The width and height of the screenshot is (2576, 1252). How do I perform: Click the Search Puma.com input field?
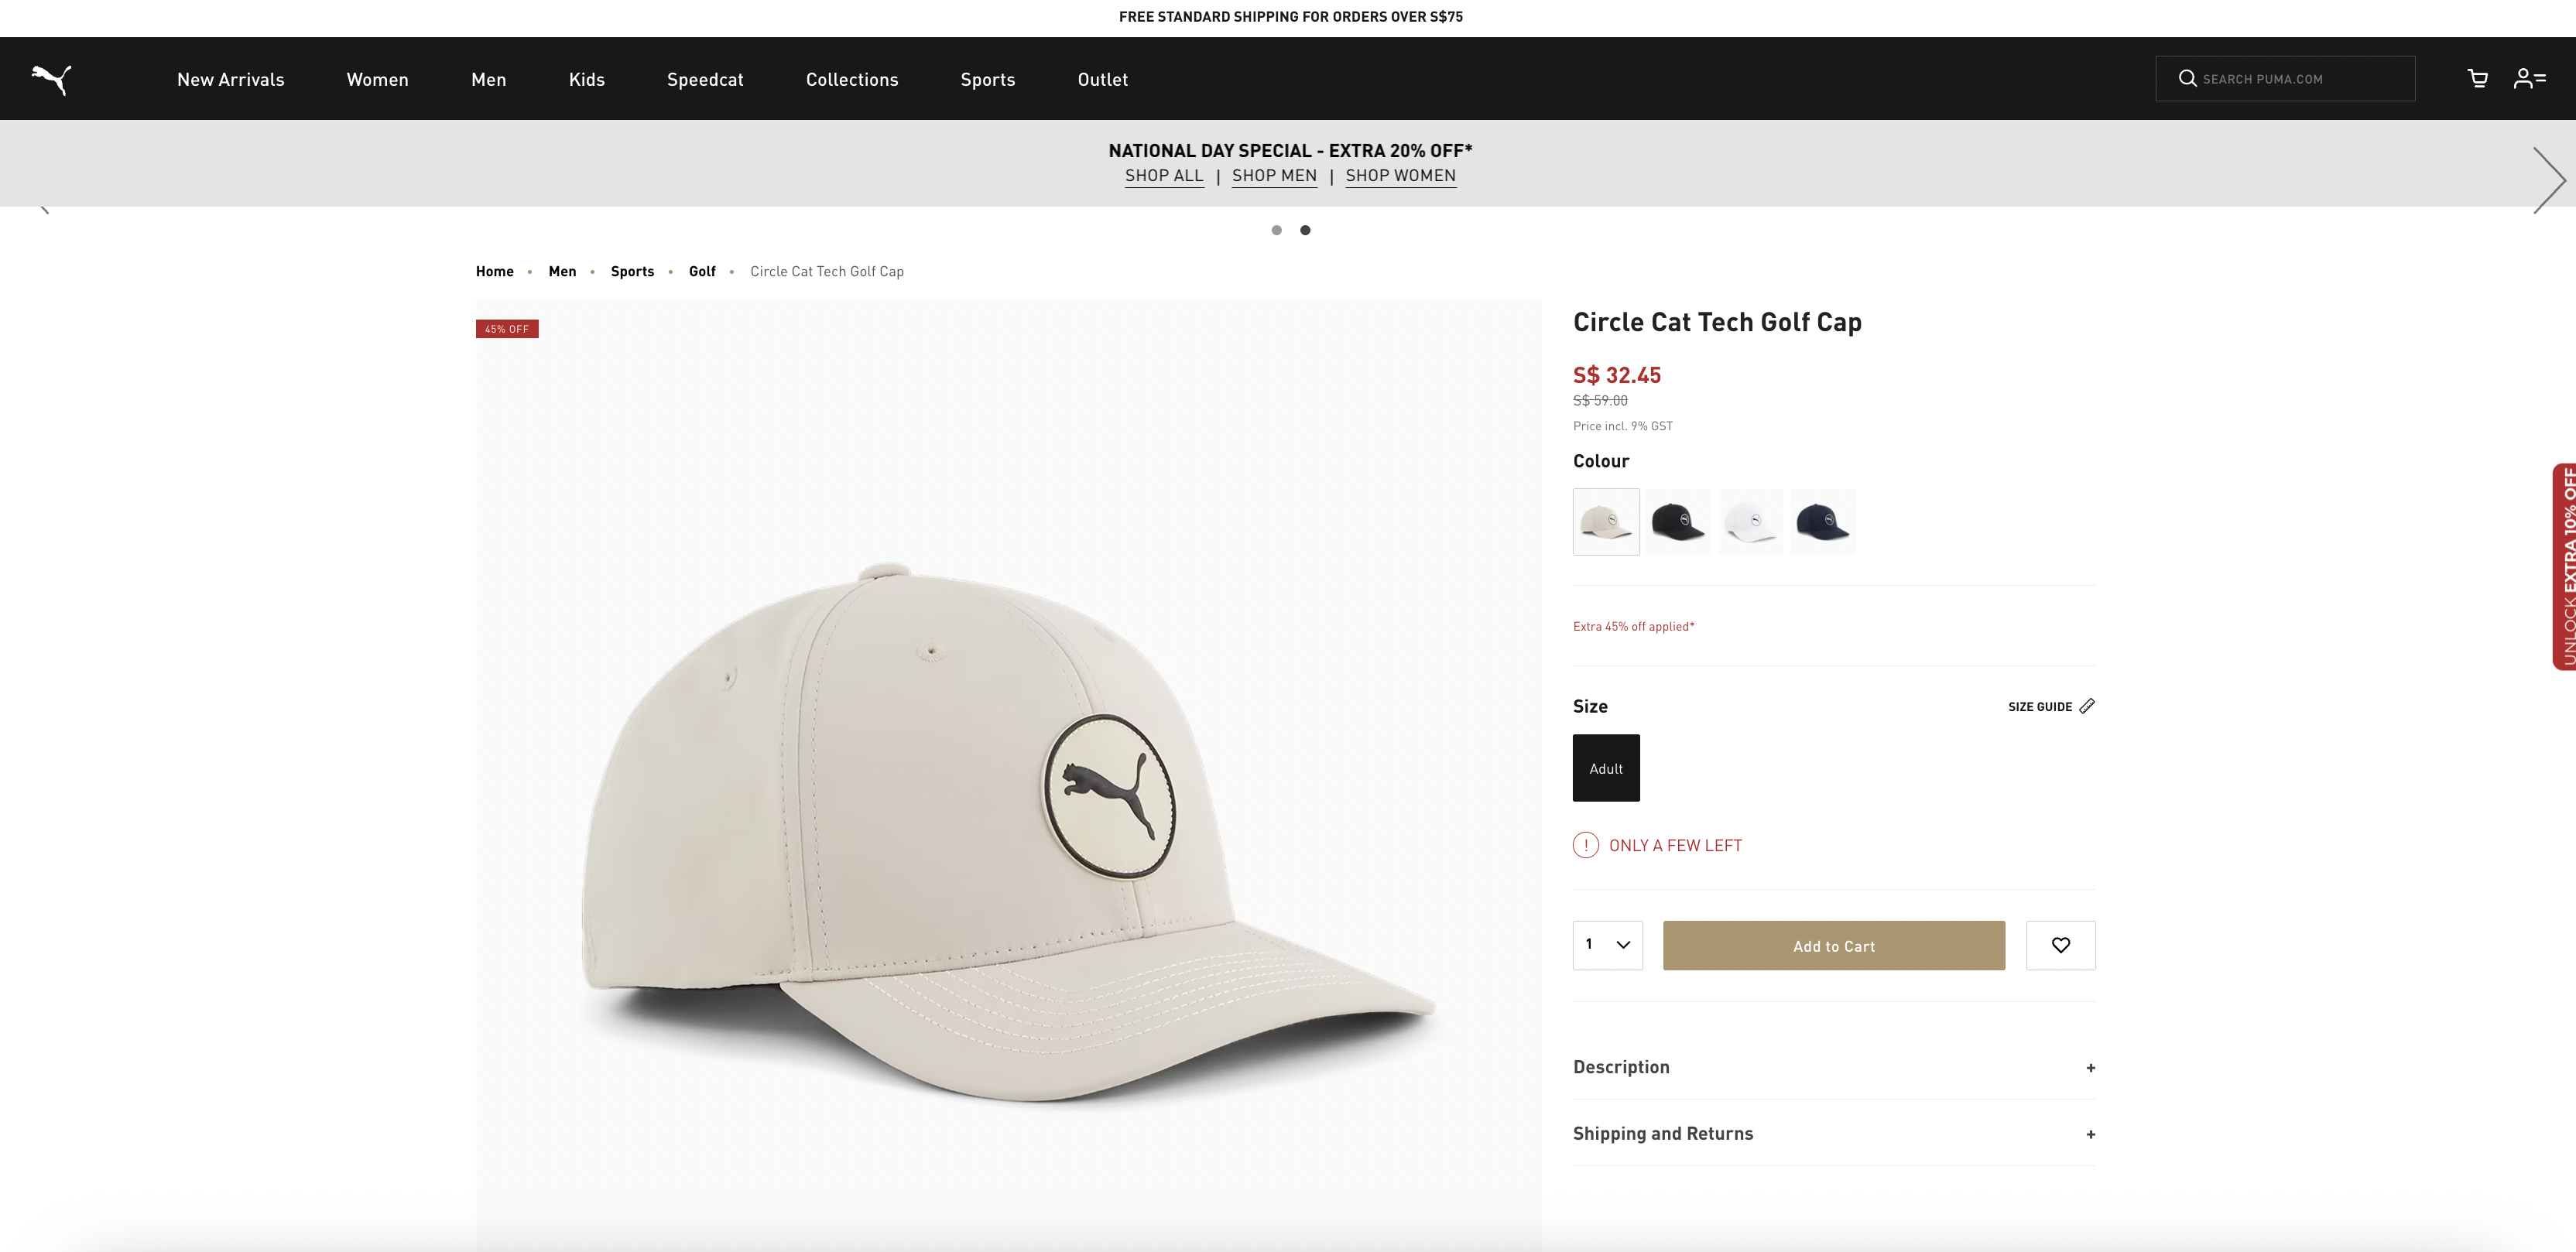point(2300,79)
